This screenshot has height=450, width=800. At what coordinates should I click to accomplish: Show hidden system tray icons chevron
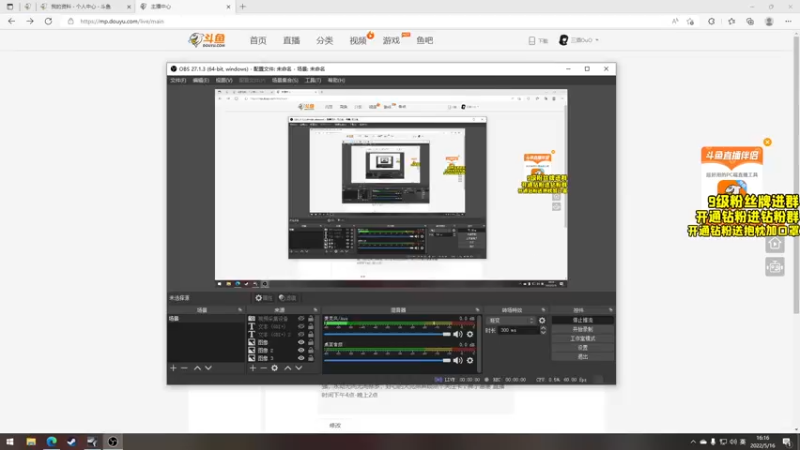click(x=693, y=442)
